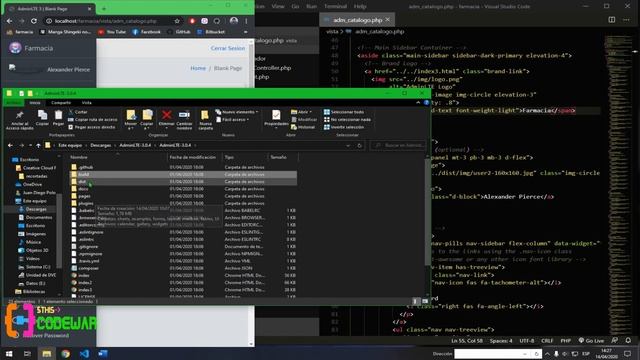This screenshot has width=640, height=360.
Task: Select Música in the navigation pane
Action: coord(33,242)
